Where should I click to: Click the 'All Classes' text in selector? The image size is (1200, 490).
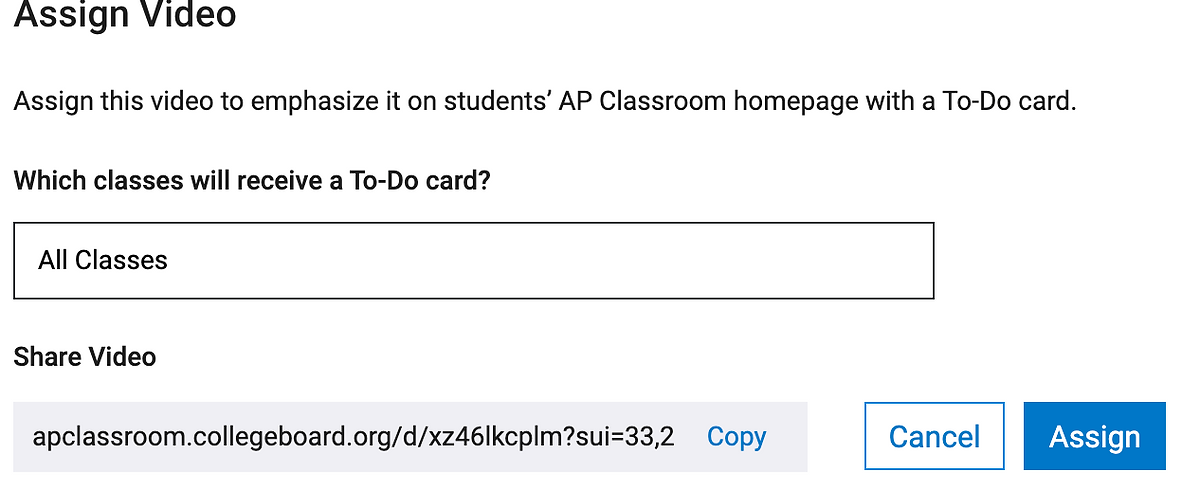click(103, 260)
